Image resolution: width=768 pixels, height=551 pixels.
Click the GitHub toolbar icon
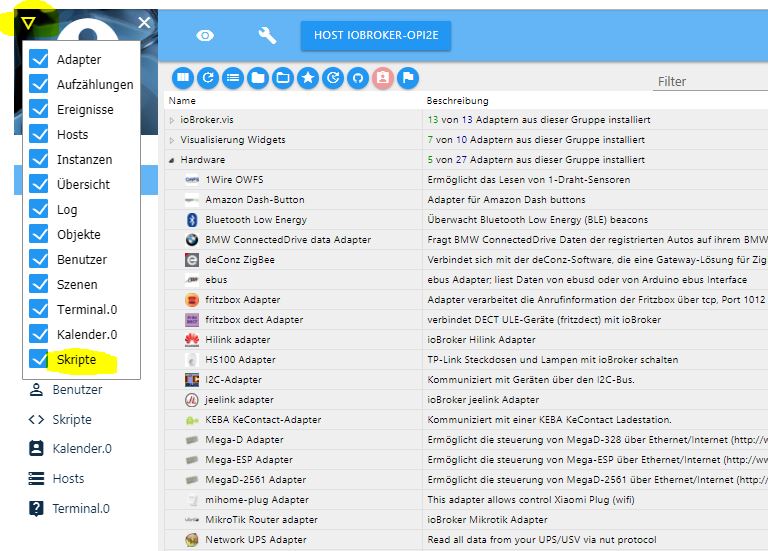(x=358, y=78)
